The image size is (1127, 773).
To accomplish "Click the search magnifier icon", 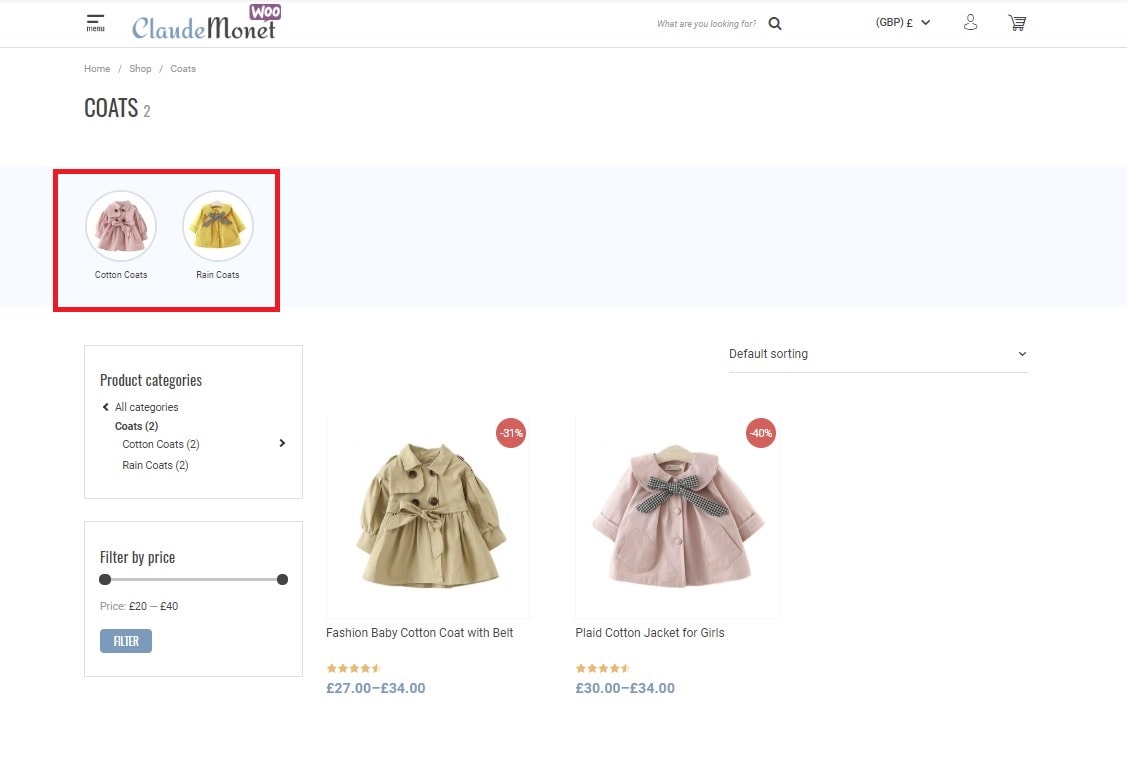I will [775, 24].
